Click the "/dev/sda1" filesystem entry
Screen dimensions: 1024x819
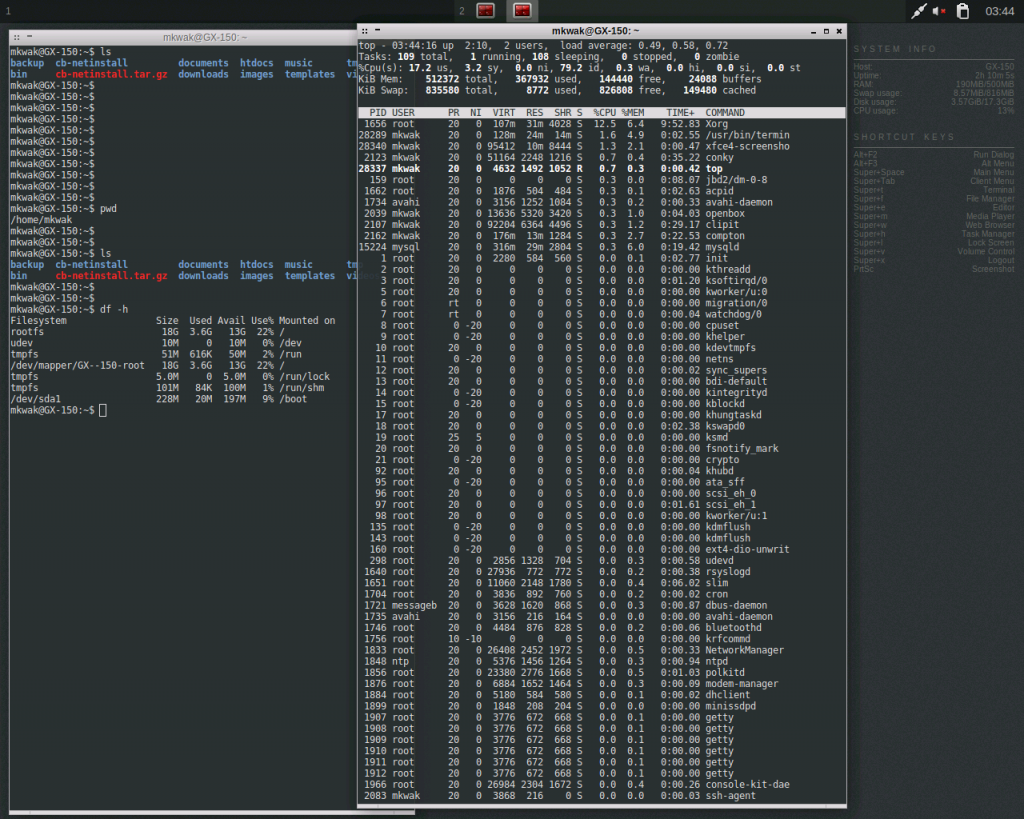click(36, 399)
